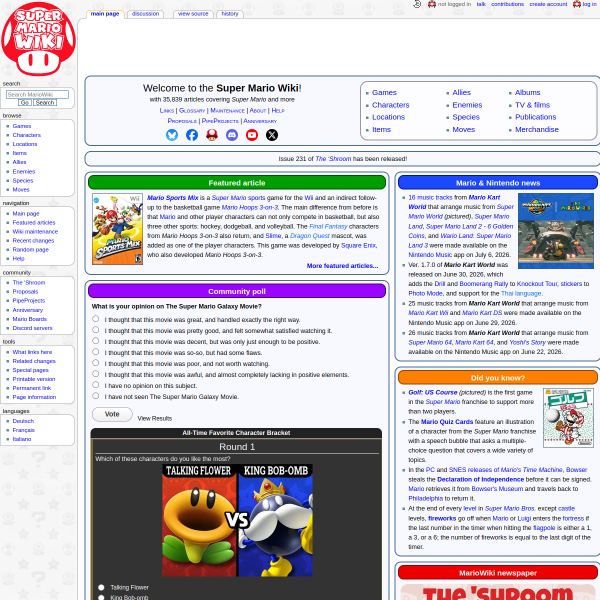
Task: Open the contributions link in the header
Action: 507,4
